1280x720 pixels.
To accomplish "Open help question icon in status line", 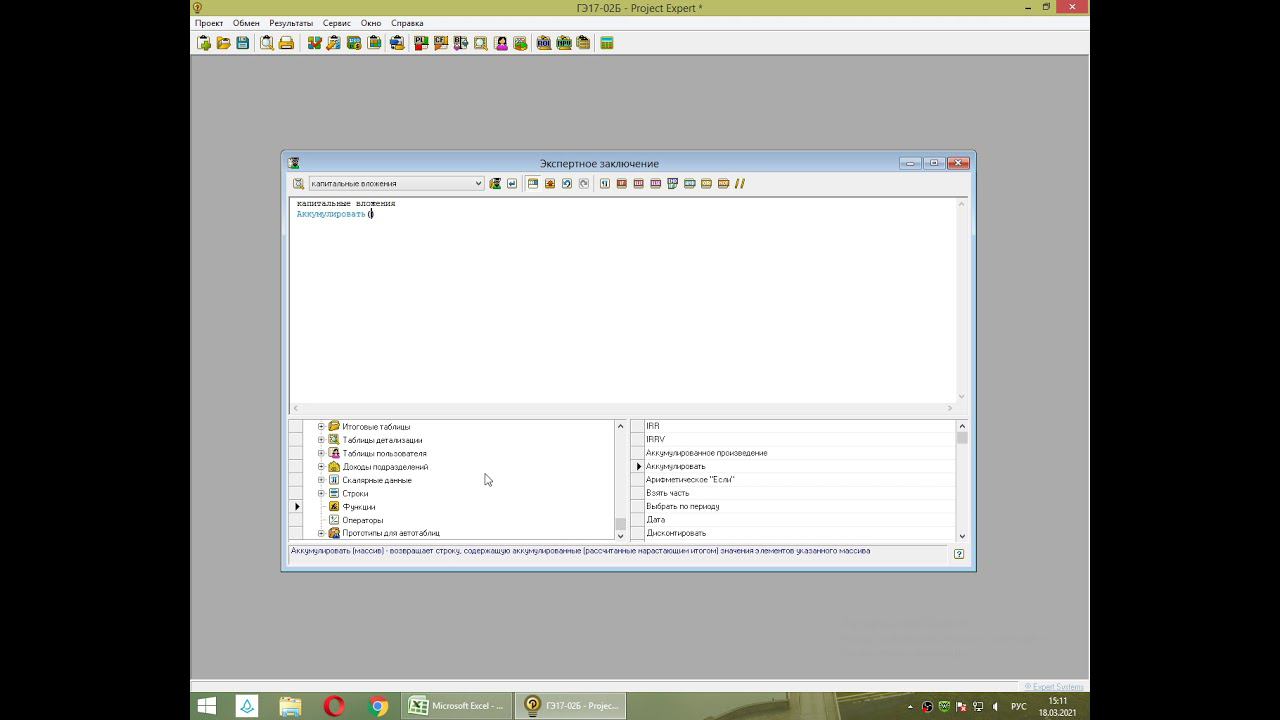I will pyautogui.click(x=959, y=554).
